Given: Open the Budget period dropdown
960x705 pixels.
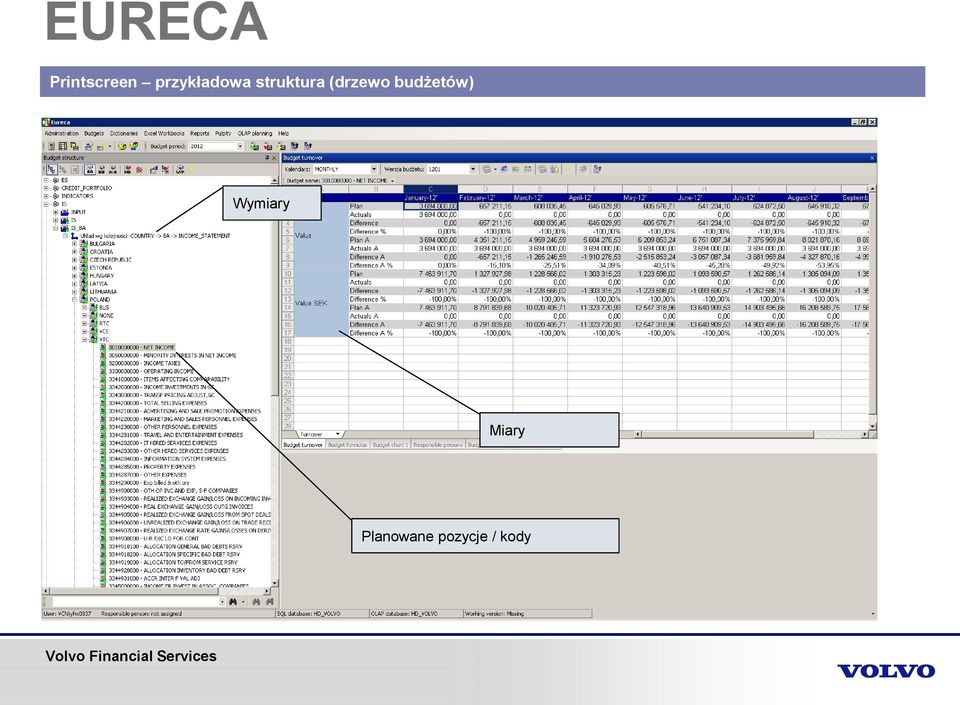Looking at the screenshot, I should click(240, 146).
